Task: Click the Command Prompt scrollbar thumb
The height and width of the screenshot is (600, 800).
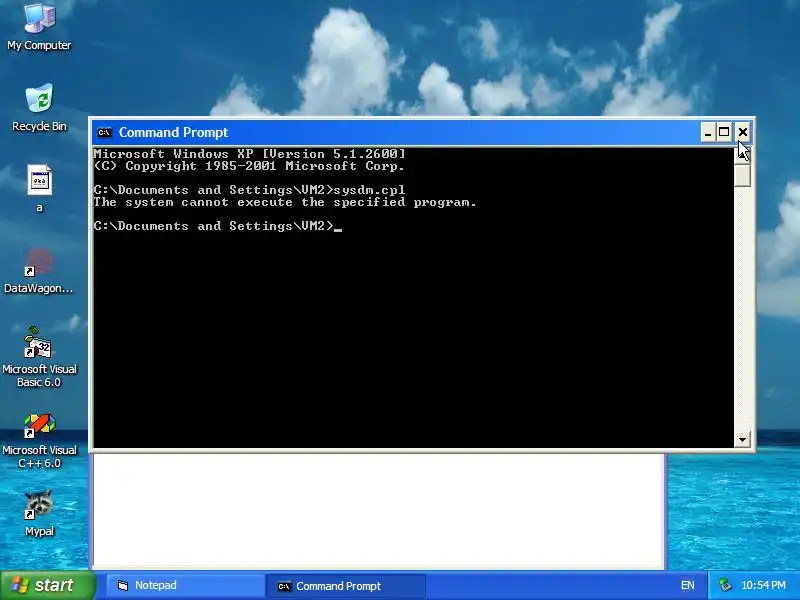Action: point(742,175)
